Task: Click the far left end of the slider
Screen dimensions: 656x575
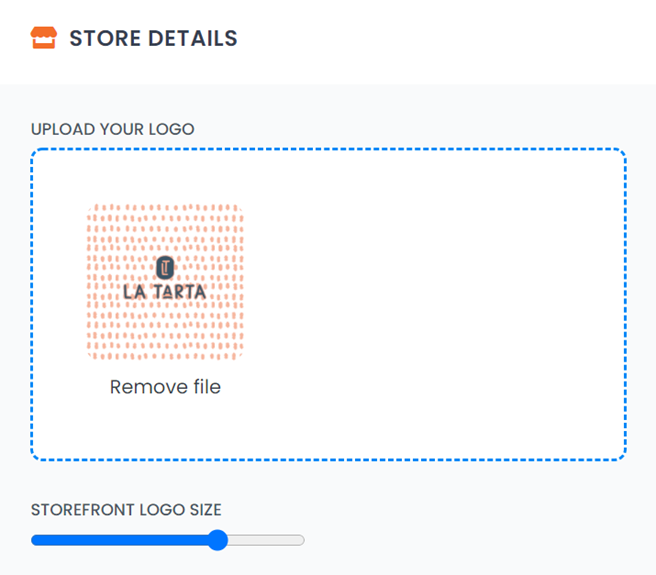Action: tap(34, 540)
